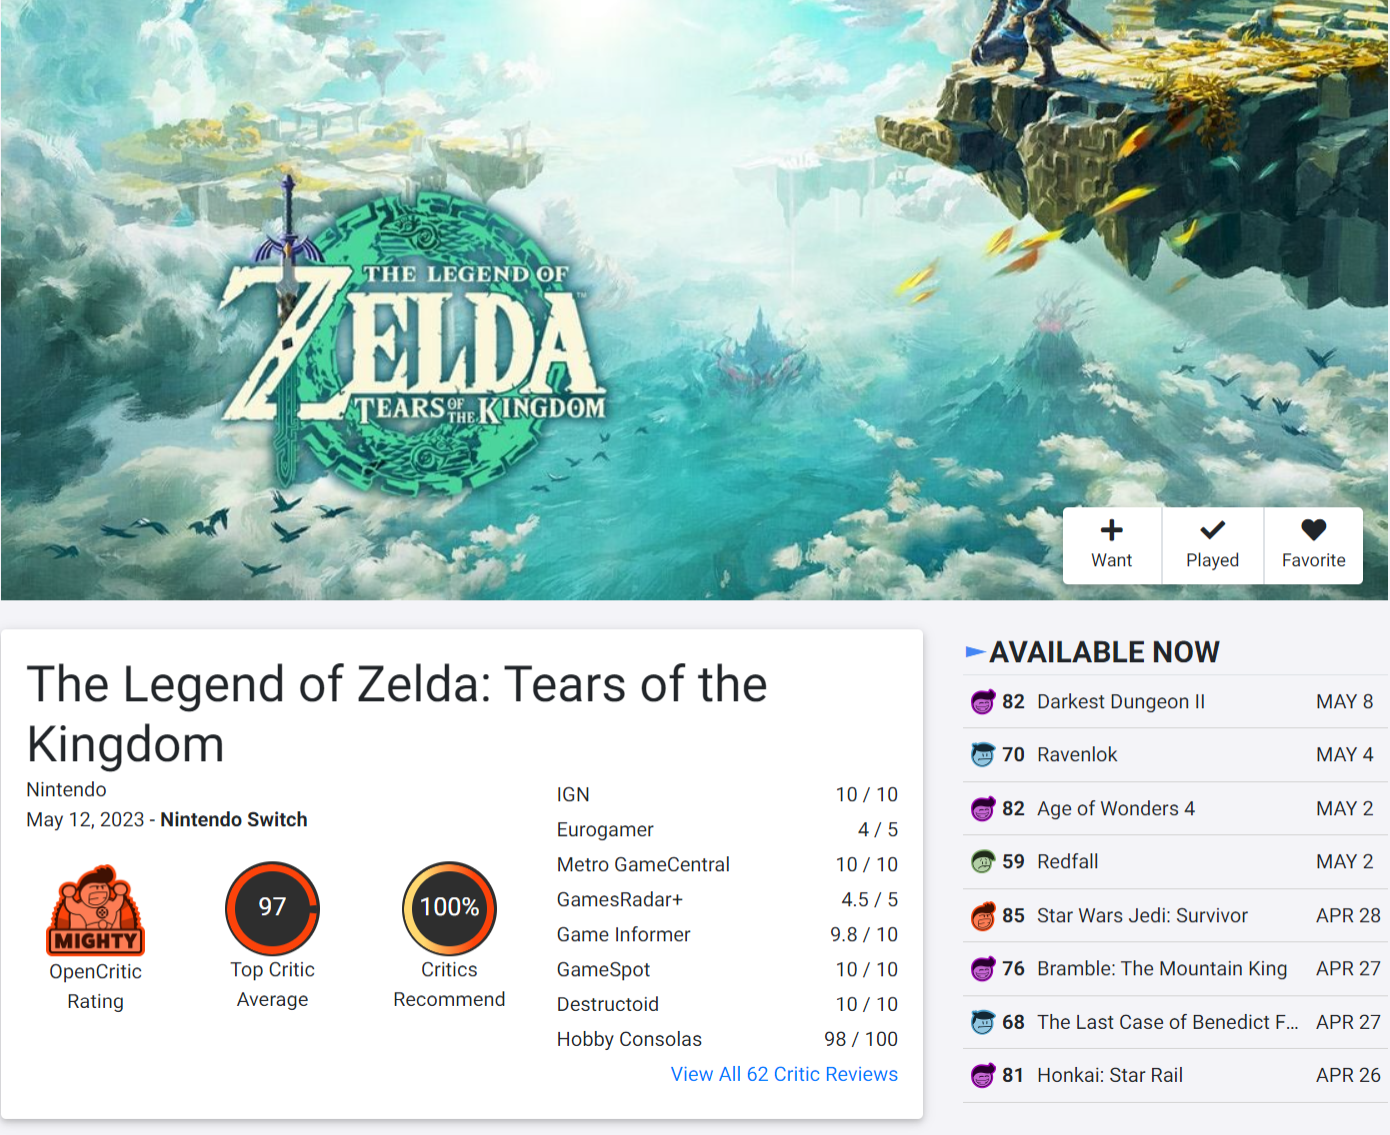Open the IGN review
The width and height of the screenshot is (1390, 1135).
coord(573,794)
